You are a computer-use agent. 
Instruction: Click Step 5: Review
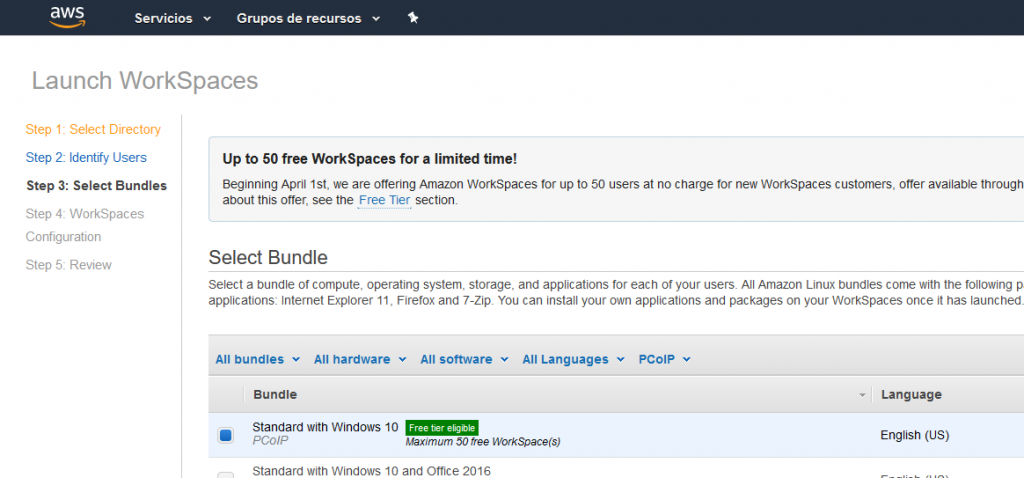[x=69, y=264]
